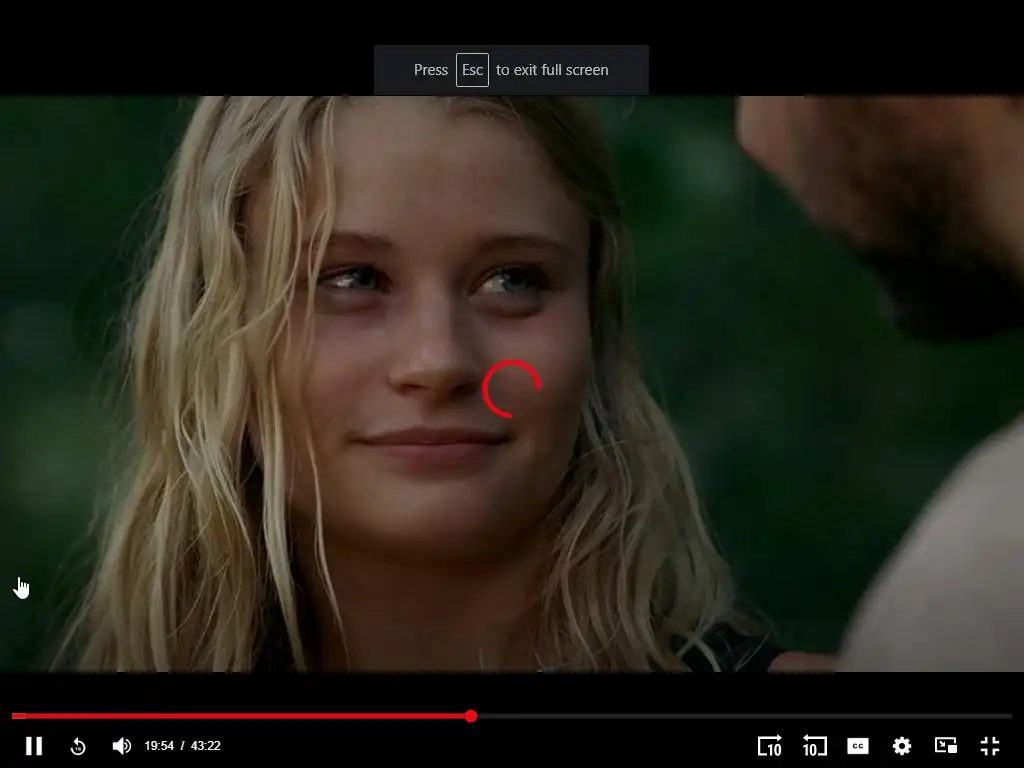1024x768 pixels.
Task: Click the replay-from-start circular arrow icon
Action: [78, 746]
